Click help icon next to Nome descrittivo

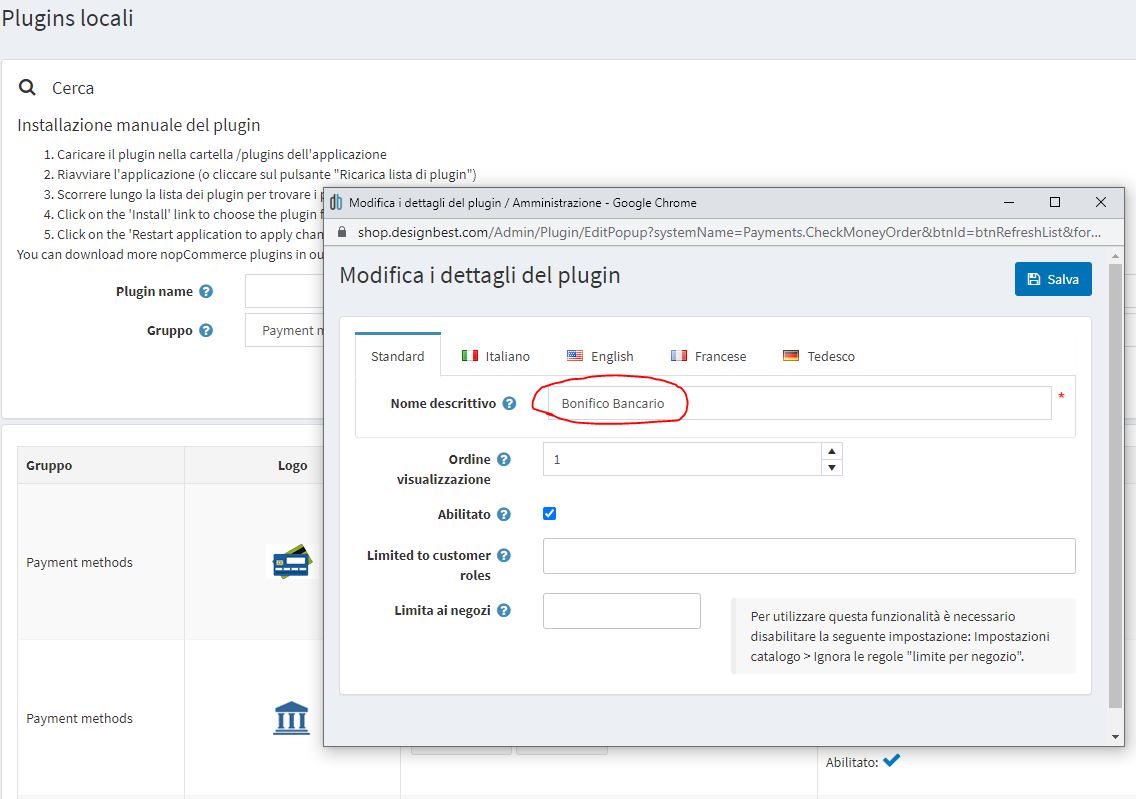(x=509, y=404)
